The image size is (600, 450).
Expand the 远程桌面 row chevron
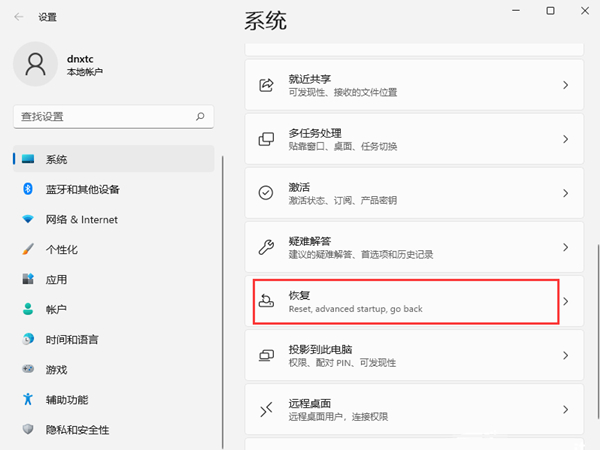[566, 409]
